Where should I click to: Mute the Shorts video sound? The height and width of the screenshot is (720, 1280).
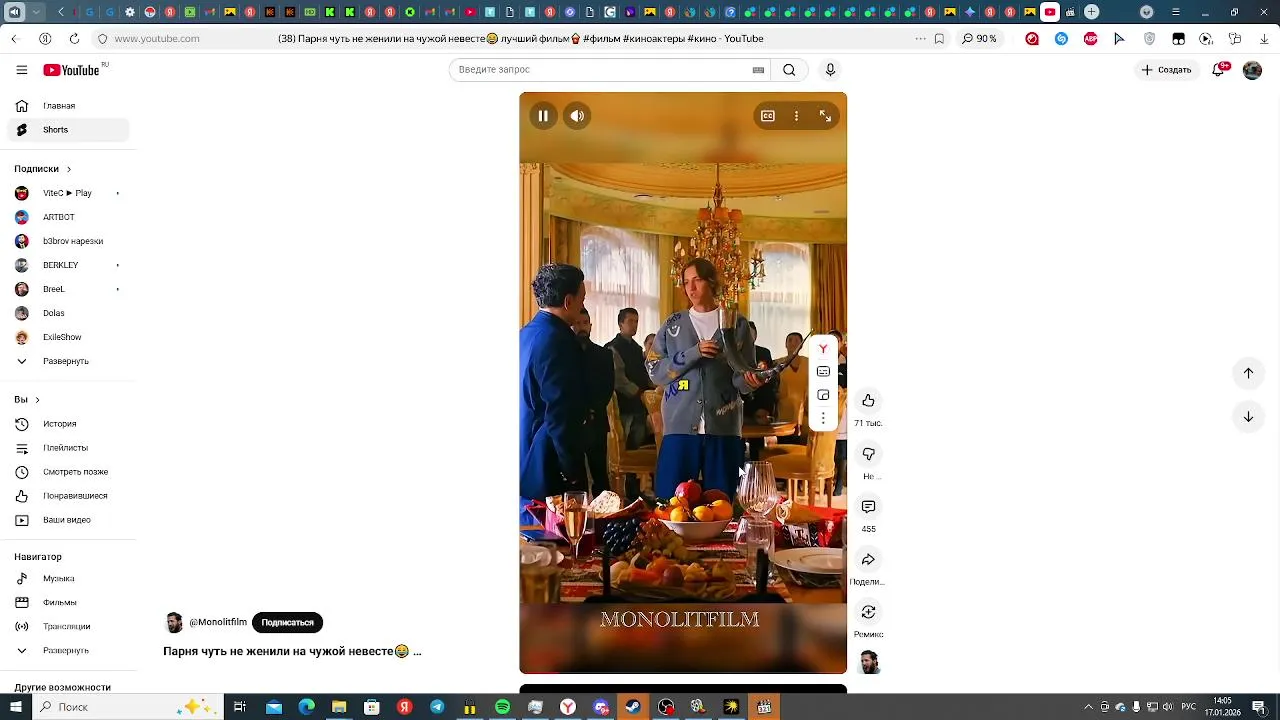click(577, 116)
